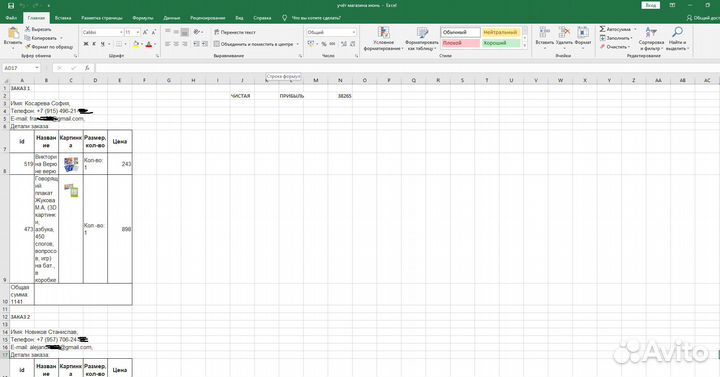
Task: Expand the cell styles gallery
Action: pos(525,45)
